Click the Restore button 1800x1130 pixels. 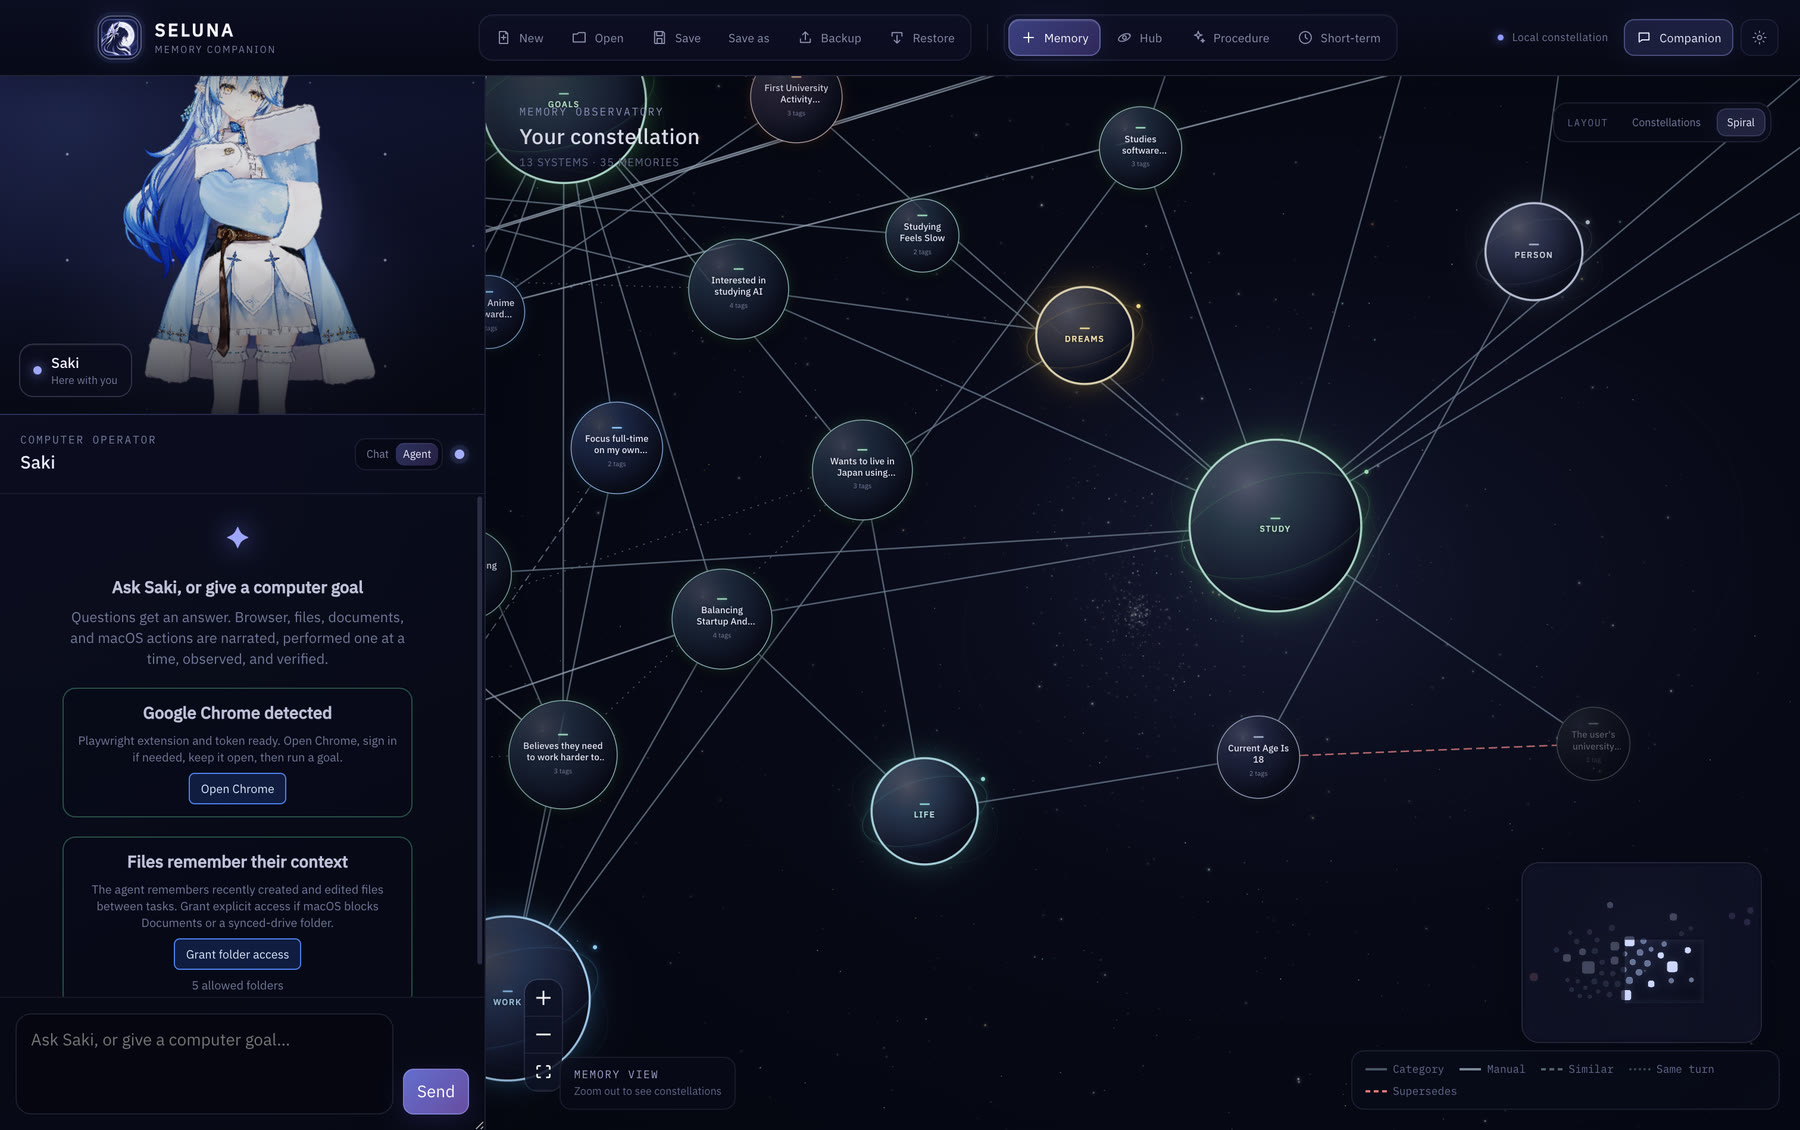pyautogui.click(x=922, y=38)
